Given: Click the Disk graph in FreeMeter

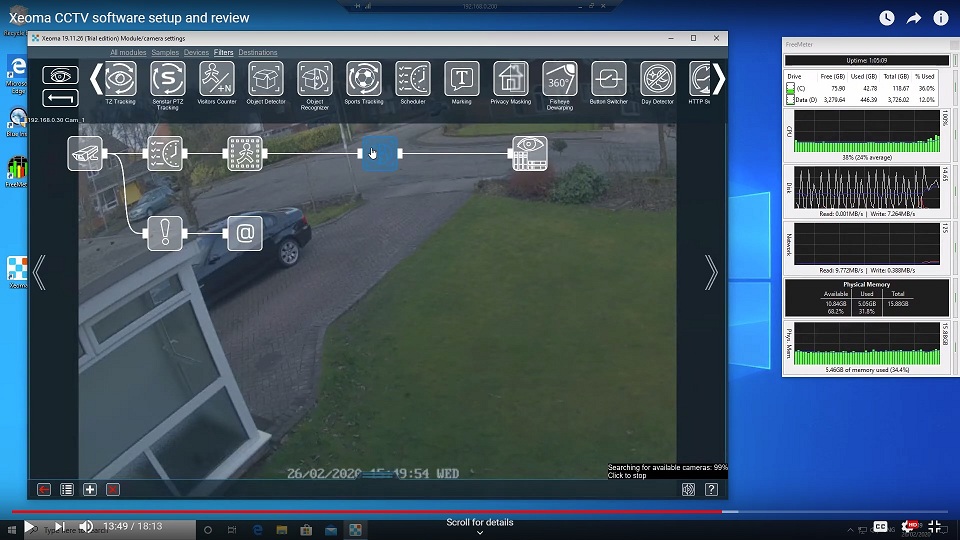Looking at the screenshot, I should [x=866, y=187].
